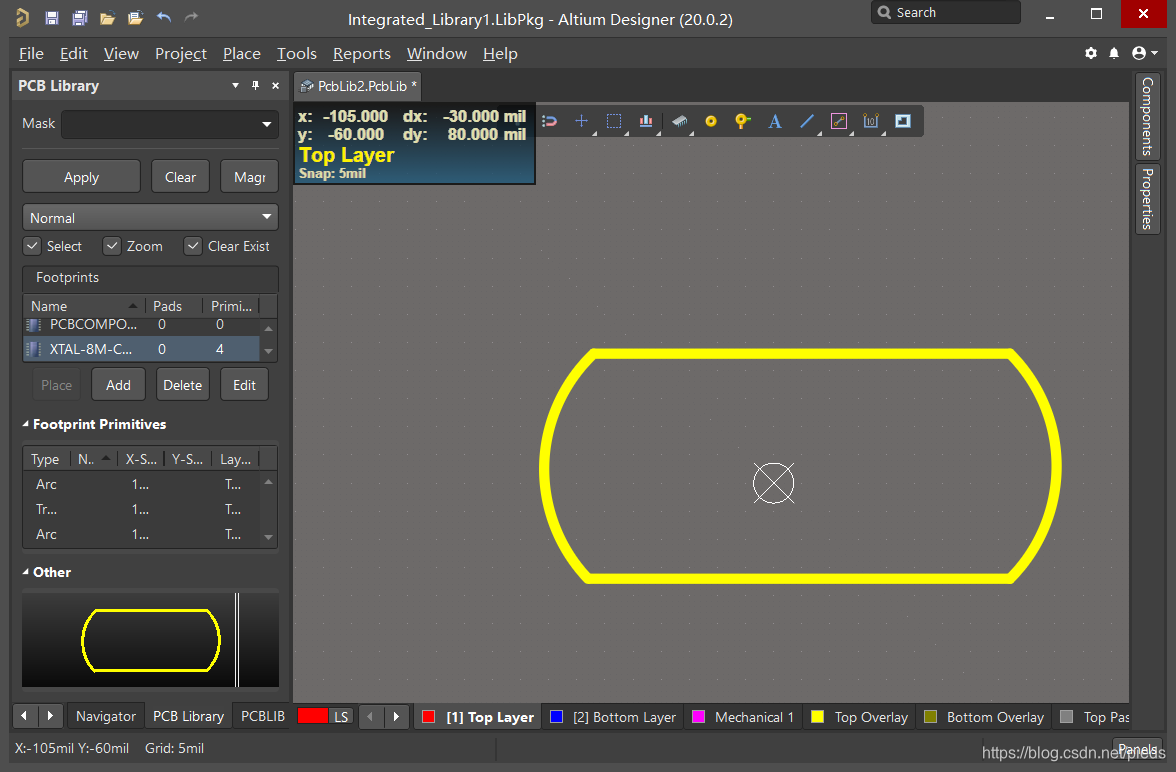Click the red current layer color swatch
The height and width of the screenshot is (772, 1176).
(x=312, y=716)
